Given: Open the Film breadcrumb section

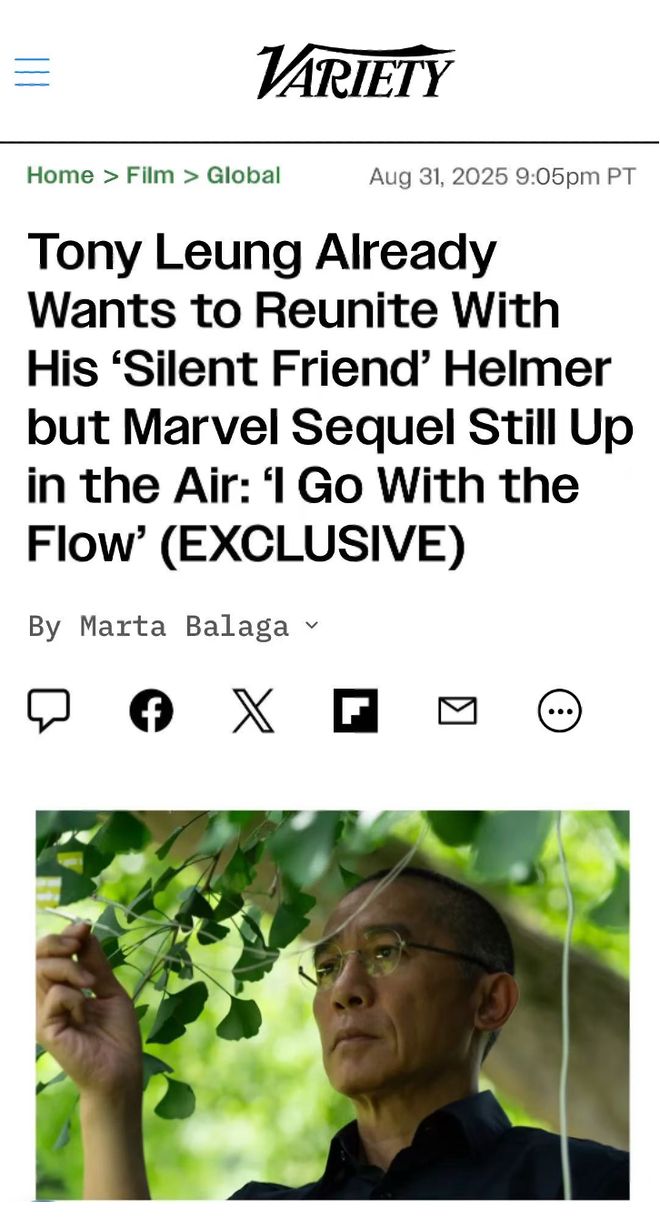Looking at the screenshot, I should tap(150, 175).
